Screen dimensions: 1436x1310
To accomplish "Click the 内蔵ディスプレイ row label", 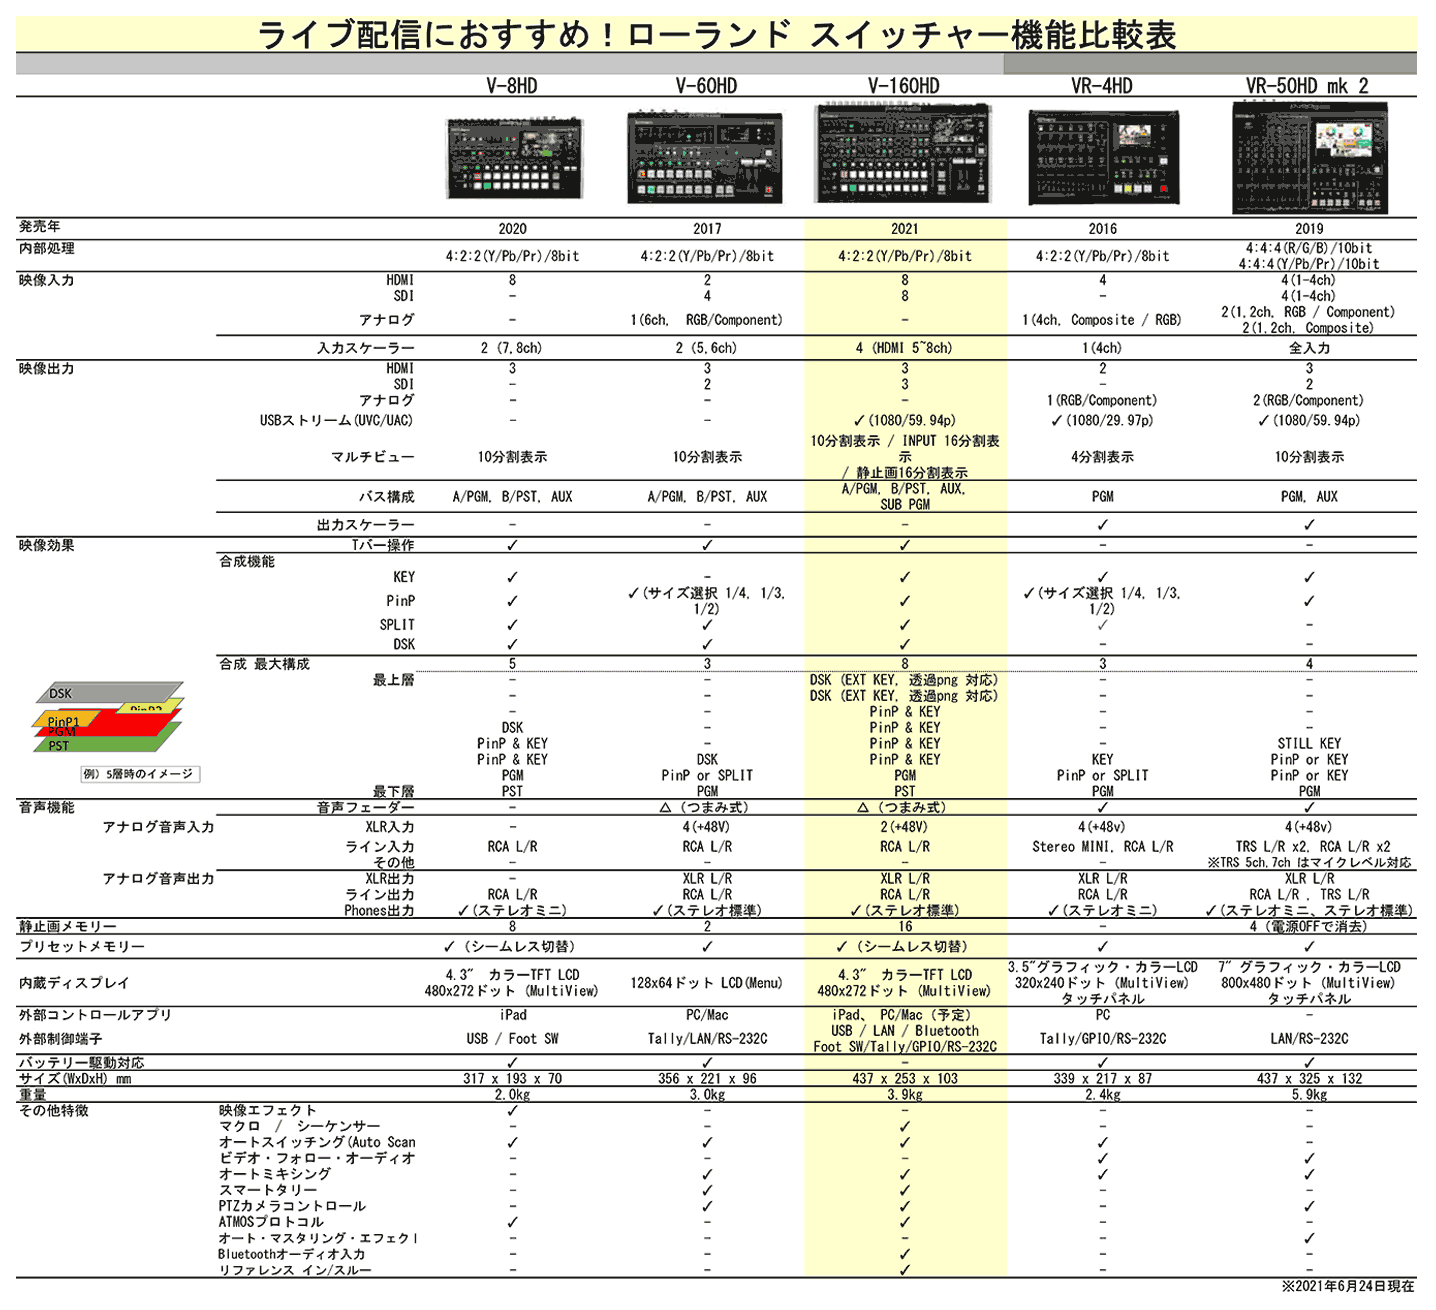I will pyautogui.click(x=74, y=983).
